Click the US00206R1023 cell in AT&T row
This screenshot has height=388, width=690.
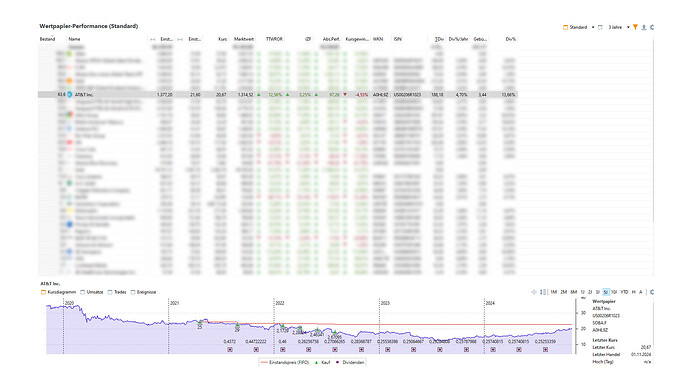pyautogui.click(x=407, y=95)
